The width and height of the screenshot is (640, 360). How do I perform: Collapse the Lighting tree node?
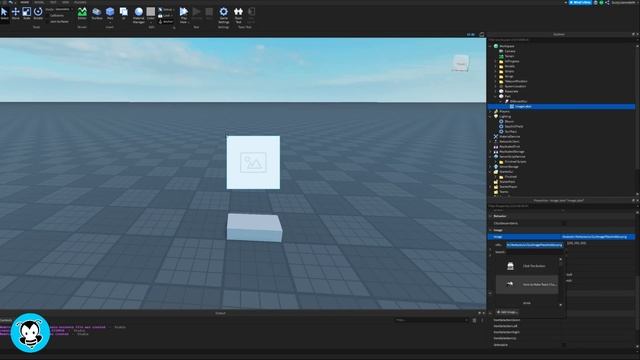point(491,116)
